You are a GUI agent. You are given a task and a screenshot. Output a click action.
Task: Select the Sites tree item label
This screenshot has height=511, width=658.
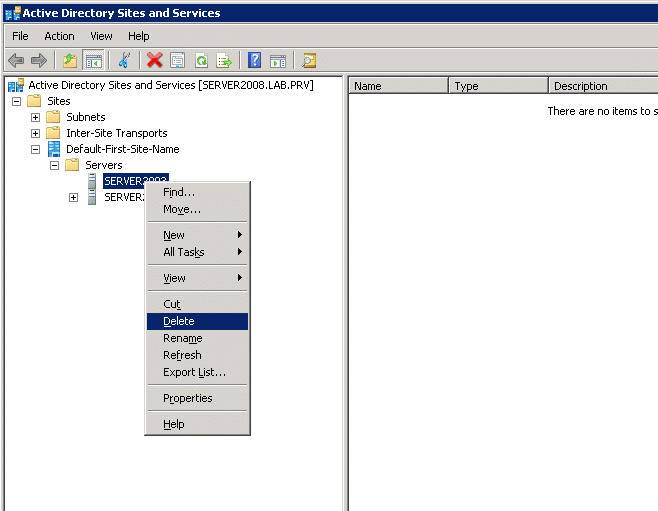(59, 101)
